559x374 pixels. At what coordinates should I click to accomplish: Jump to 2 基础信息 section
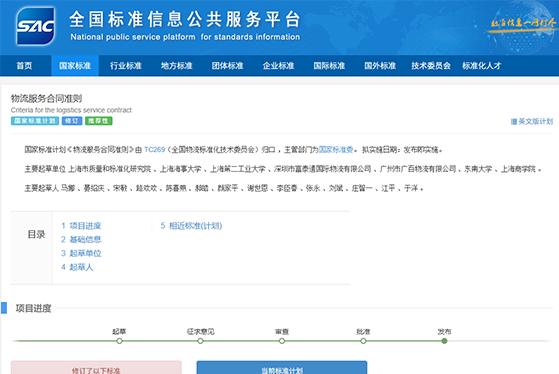[81, 240]
